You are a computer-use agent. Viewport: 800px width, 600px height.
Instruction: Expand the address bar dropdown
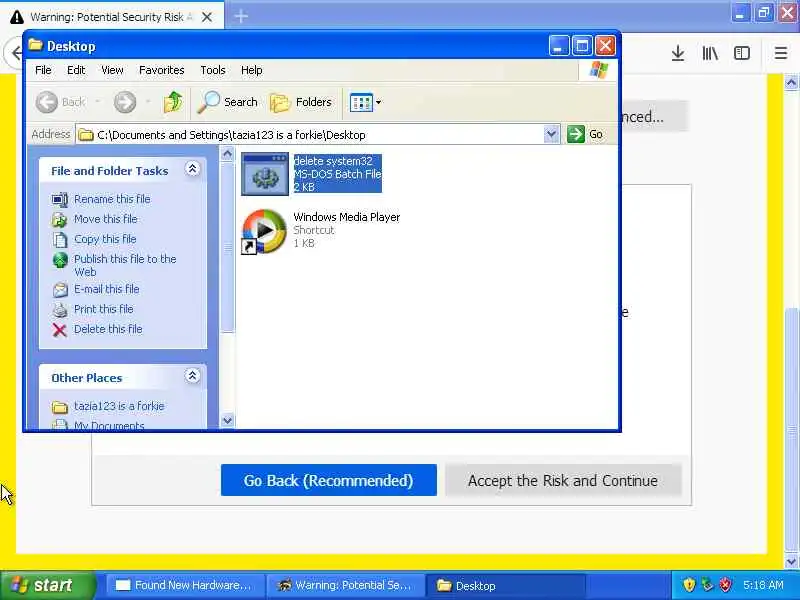(x=552, y=135)
